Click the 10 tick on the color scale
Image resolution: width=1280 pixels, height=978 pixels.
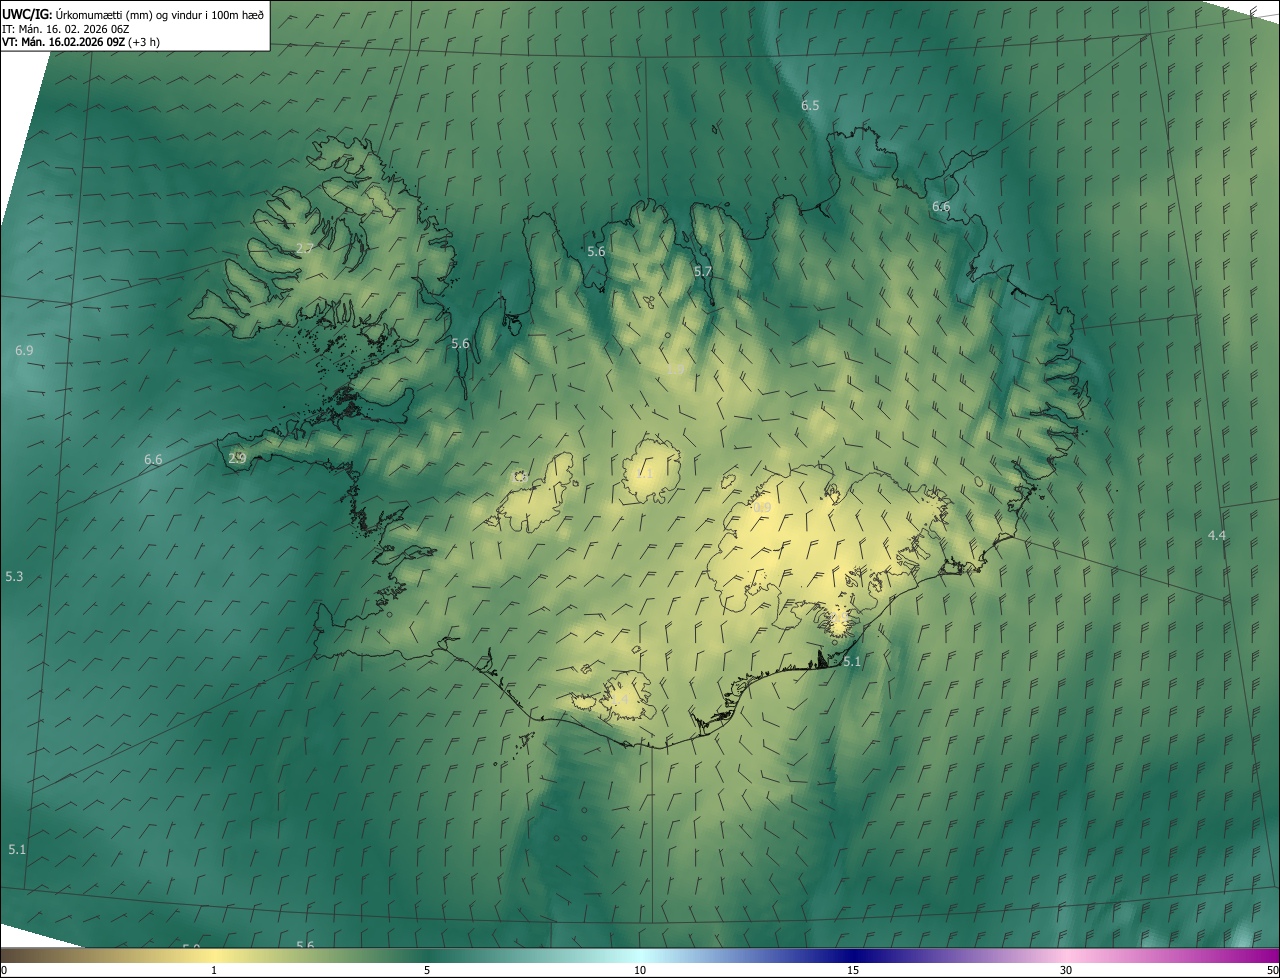click(x=640, y=970)
